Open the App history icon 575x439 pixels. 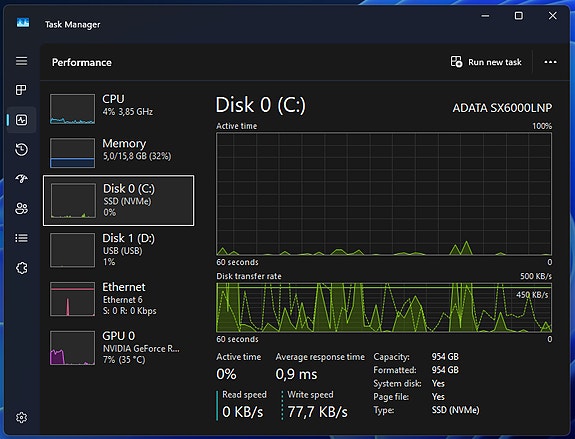click(21, 150)
